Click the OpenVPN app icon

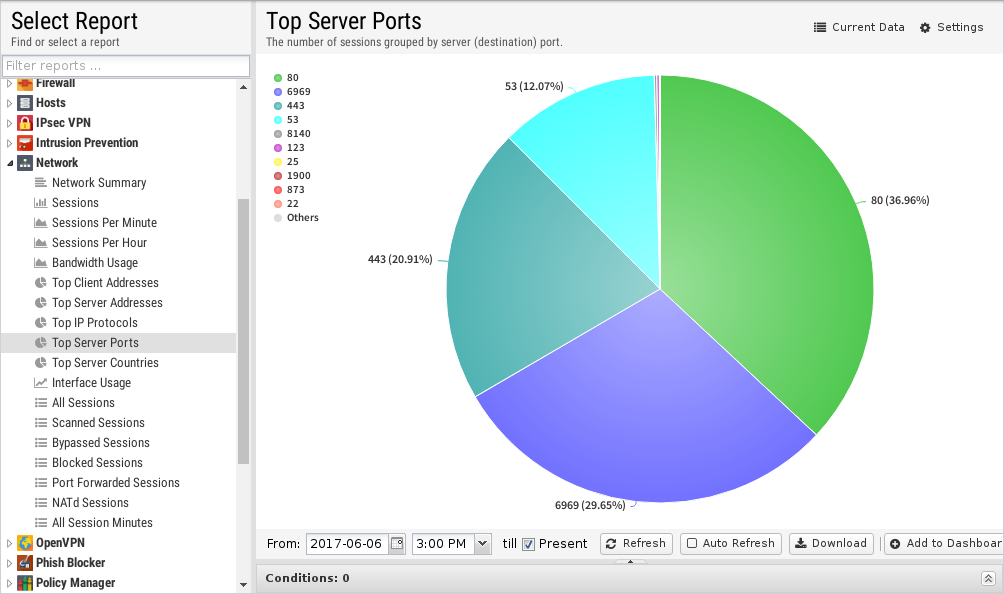tap(25, 543)
